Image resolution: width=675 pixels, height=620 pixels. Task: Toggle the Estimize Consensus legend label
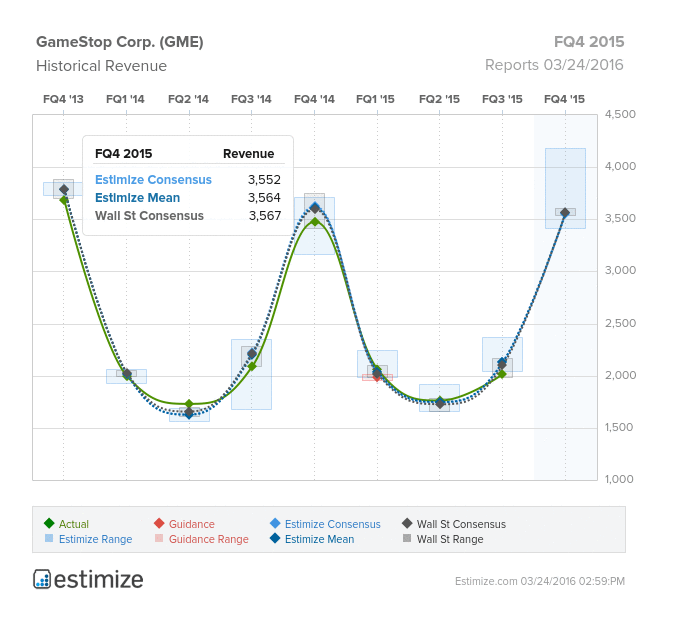coord(333,524)
